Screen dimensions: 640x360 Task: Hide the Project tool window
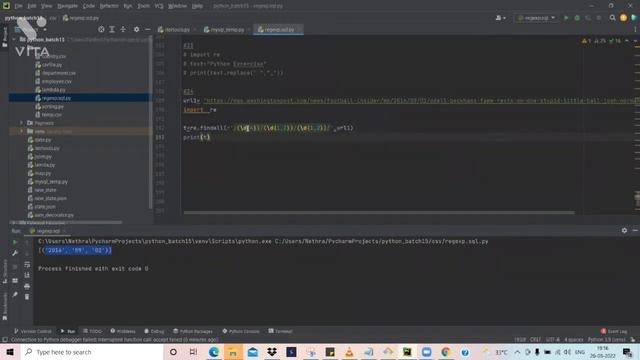(x=148, y=29)
